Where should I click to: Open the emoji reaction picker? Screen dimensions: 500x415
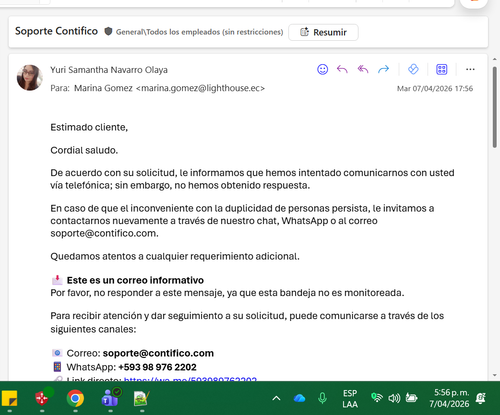point(322,69)
